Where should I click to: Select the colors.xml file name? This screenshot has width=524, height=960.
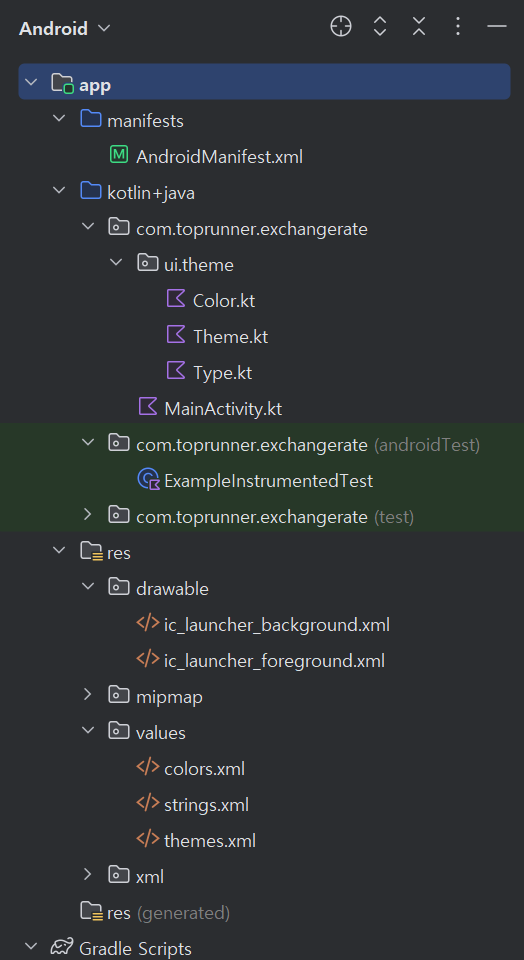(x=204, y=769)
